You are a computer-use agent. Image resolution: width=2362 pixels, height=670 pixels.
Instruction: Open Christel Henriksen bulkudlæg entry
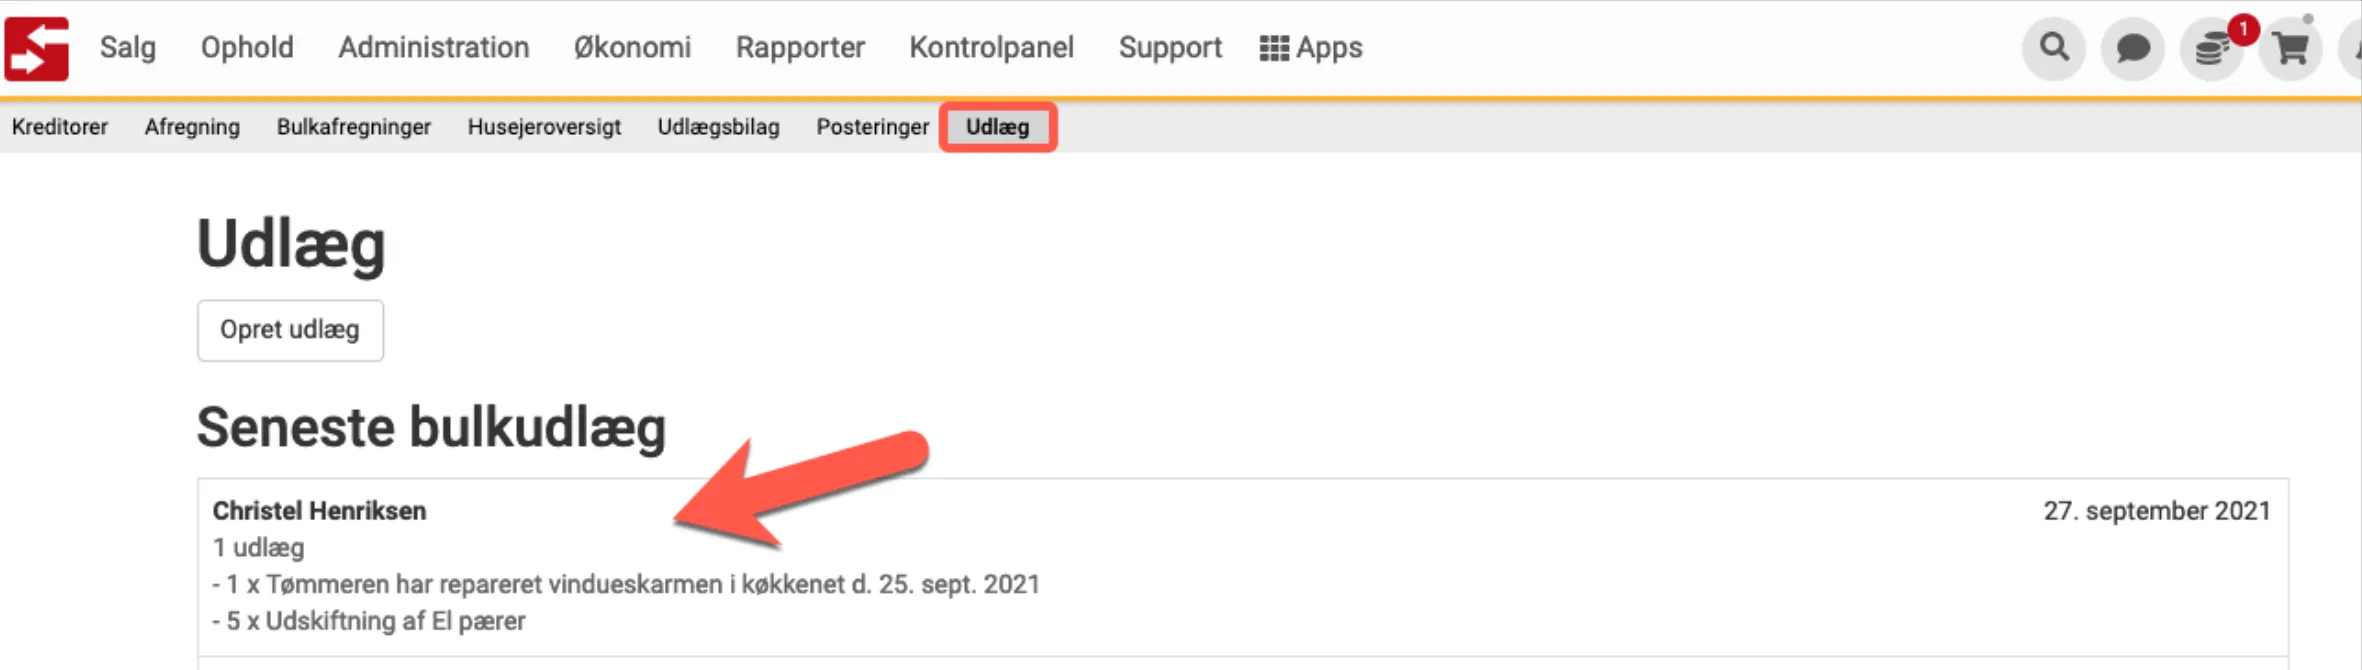(x=319, y=511)
